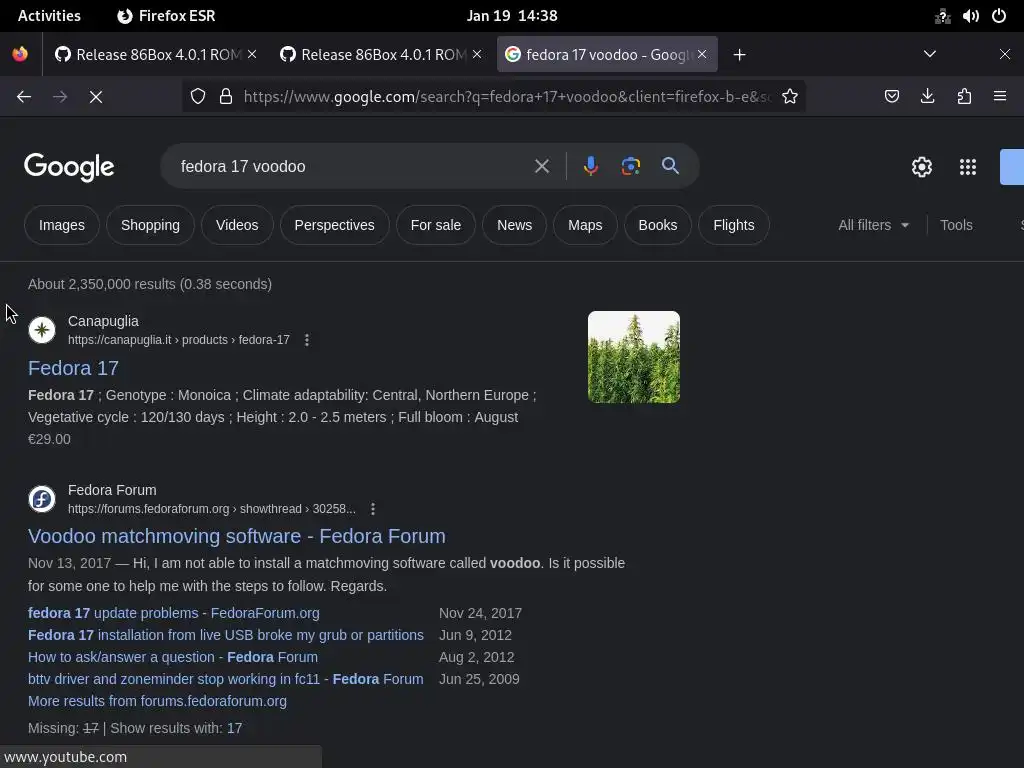
Task: Open options menu for Canapuglia result
Action: [x=307, y=340]
